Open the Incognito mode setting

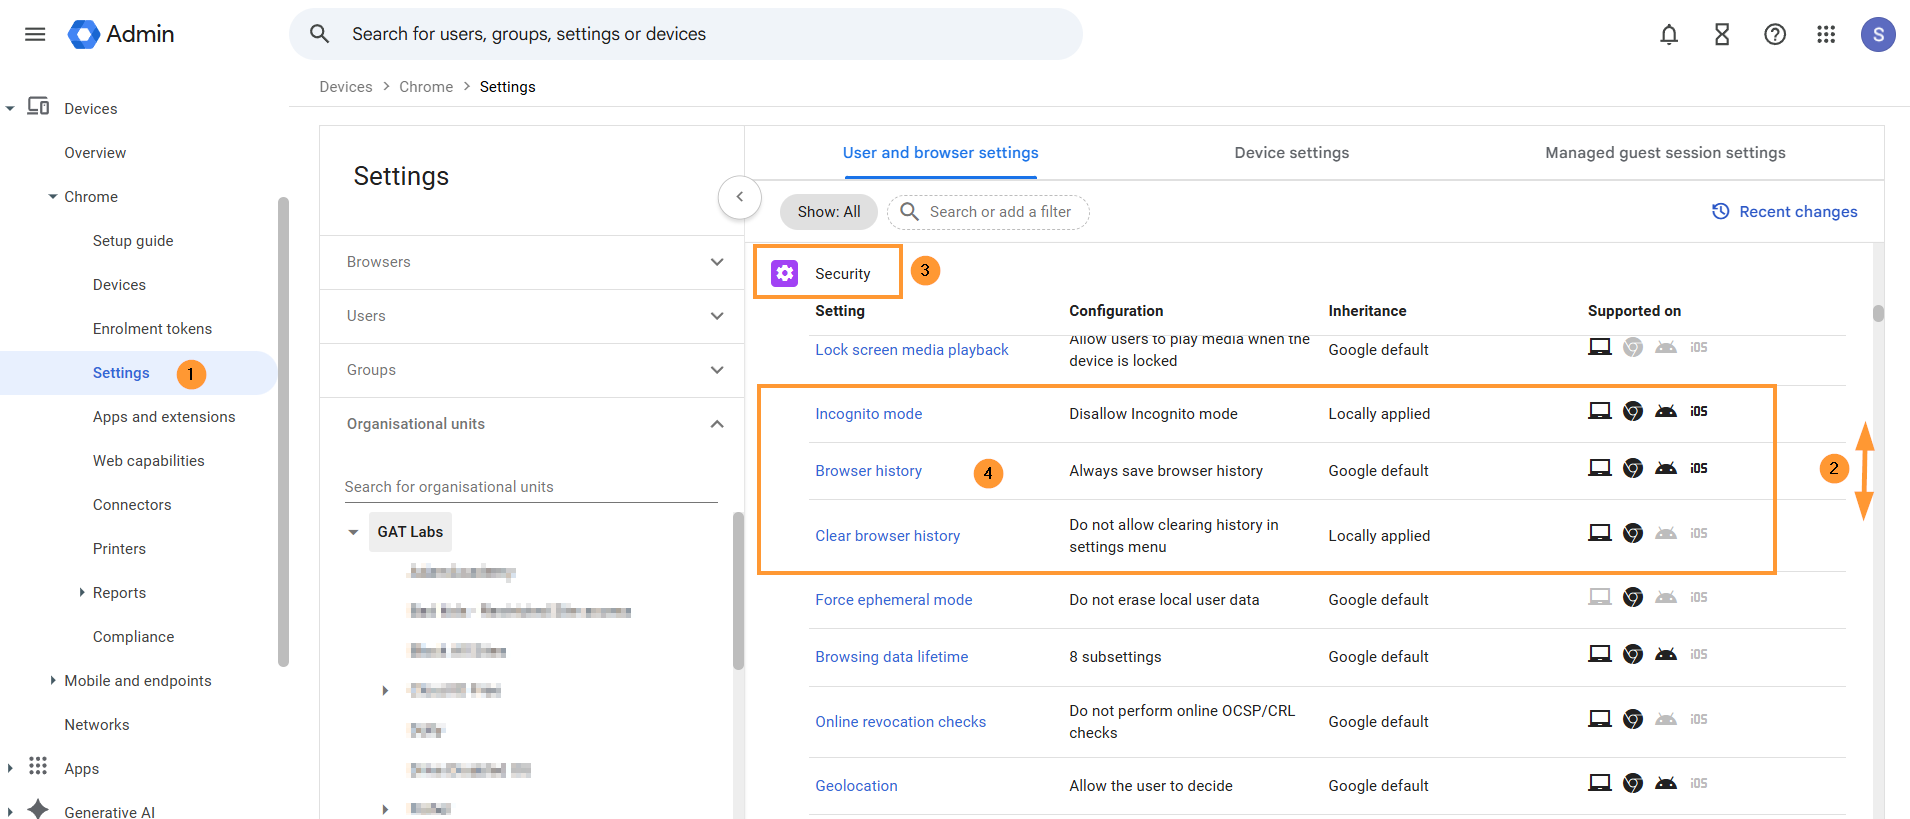pyautogui.click(x=868, y=414)
